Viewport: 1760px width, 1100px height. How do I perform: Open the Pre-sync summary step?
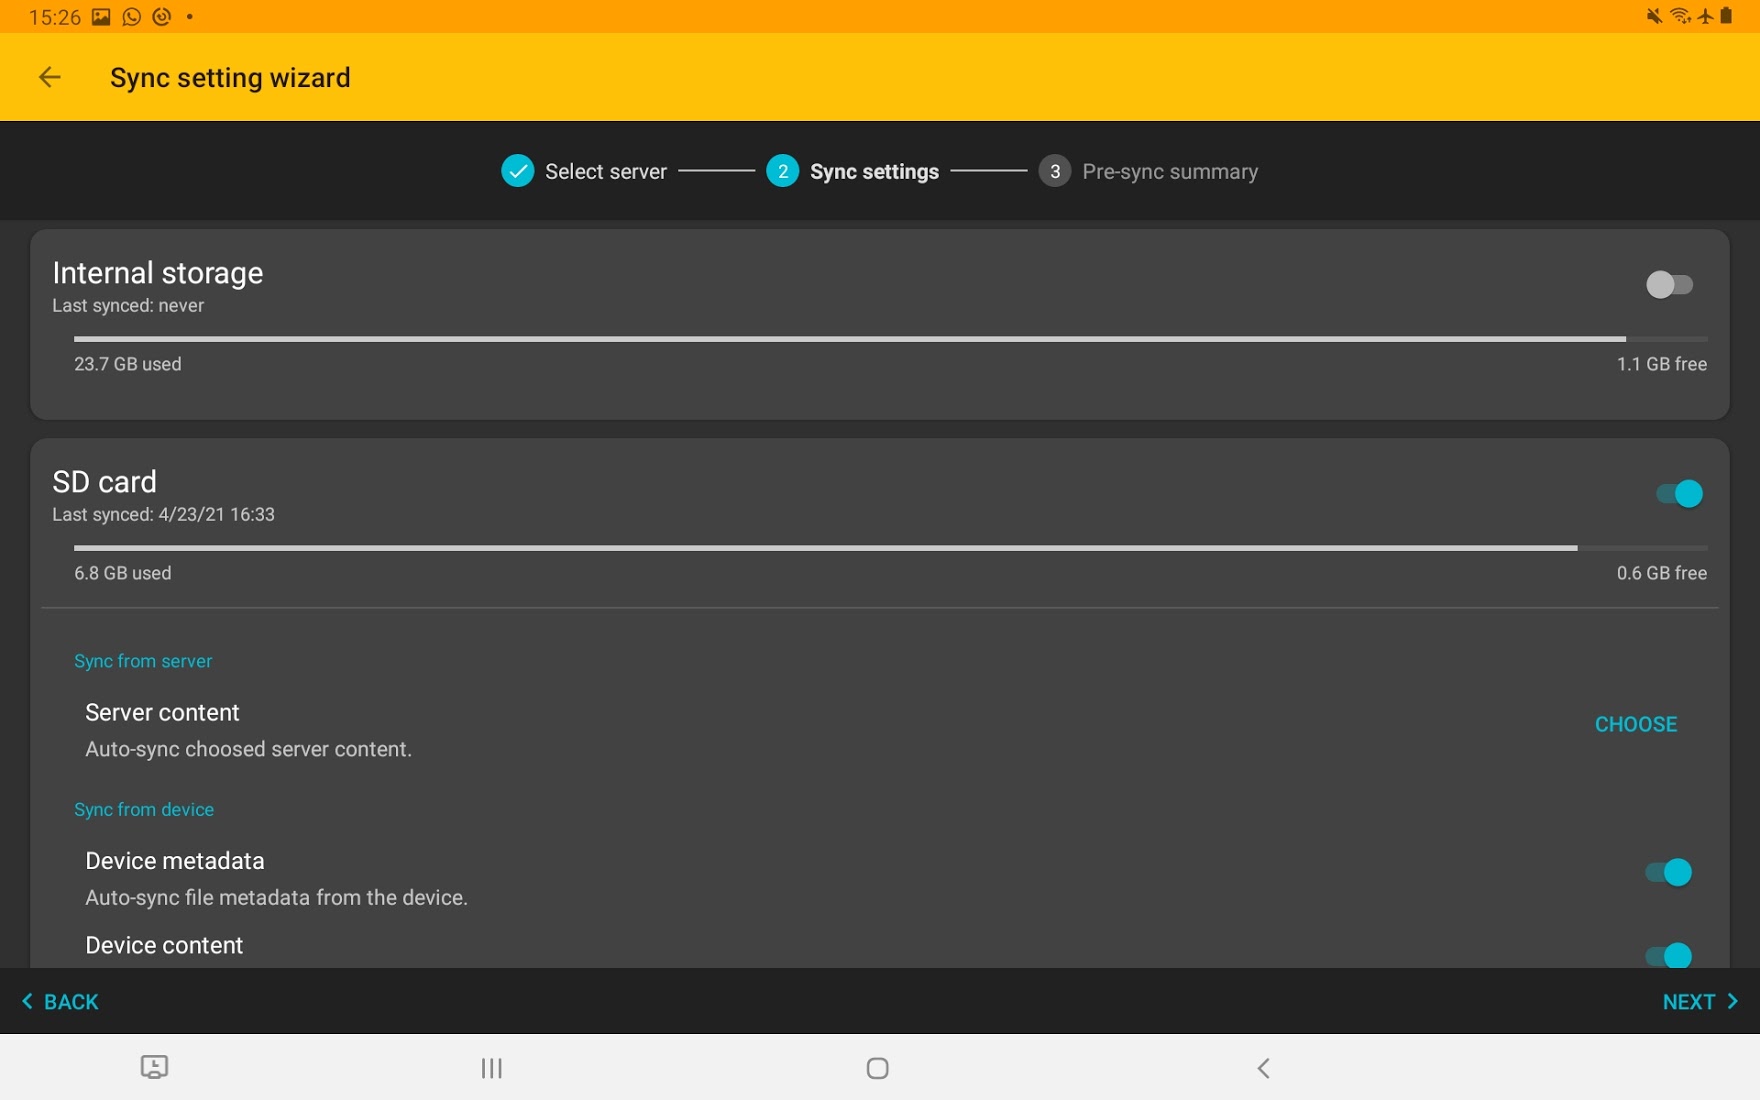point(1169,171)
